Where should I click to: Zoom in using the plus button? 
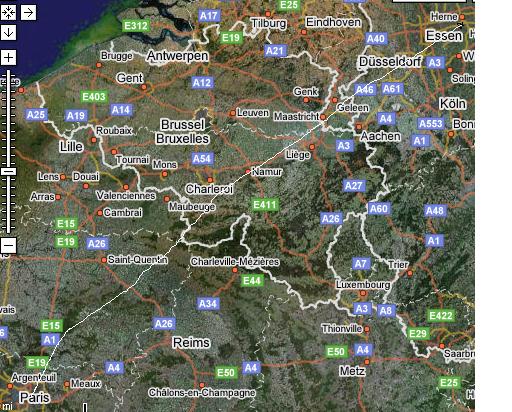pos(8,58)
